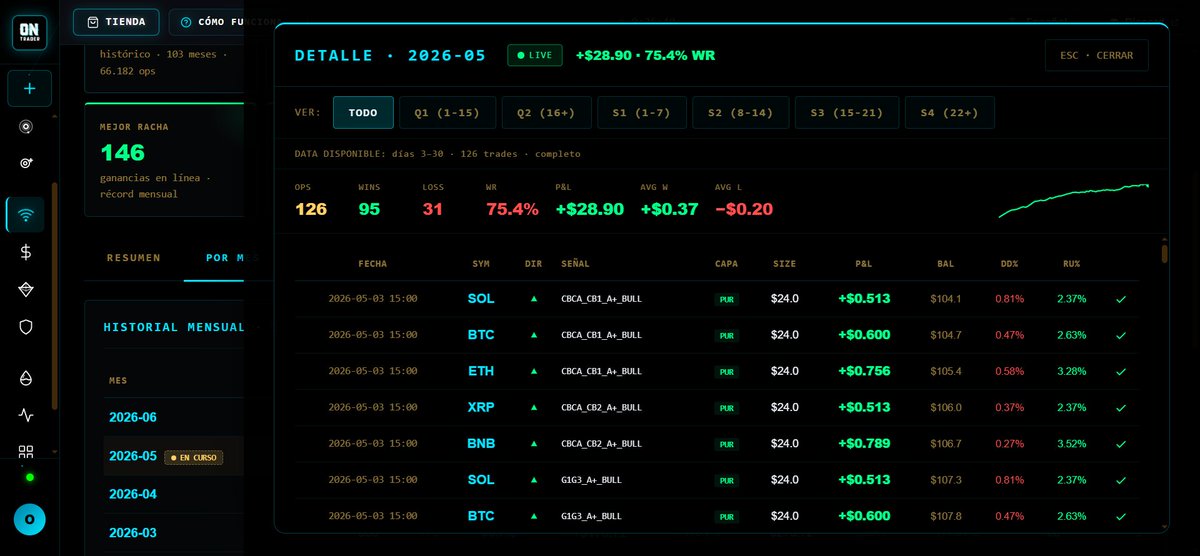
Task: Click the CBCA_CB1_A+_BULL signal on ETH row
Action: pyautogui.click(x=601, y=371)
